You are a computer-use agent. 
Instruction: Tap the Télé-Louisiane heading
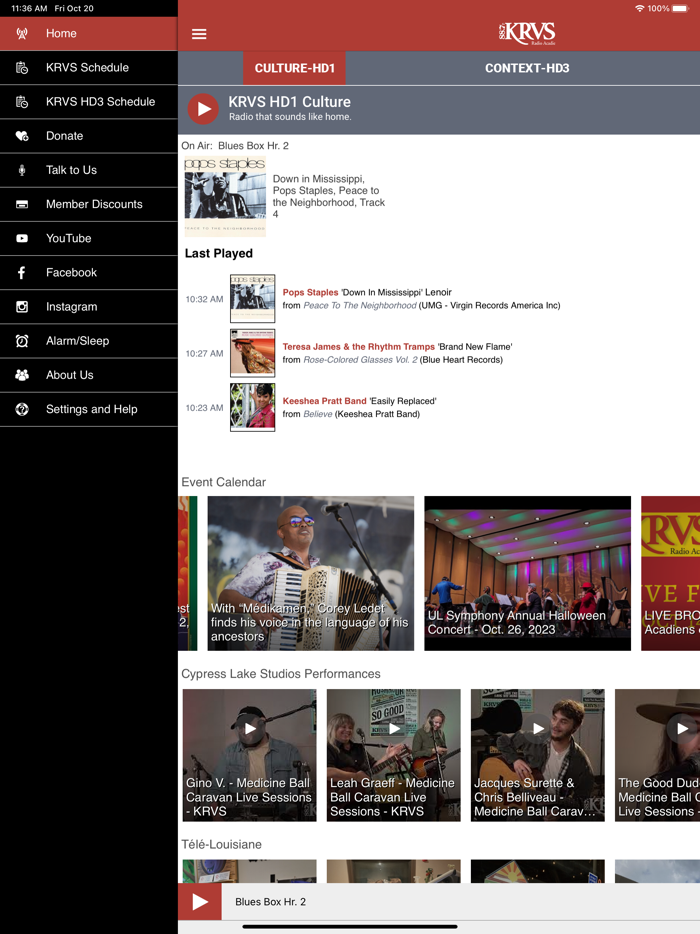click(x=221, y=844)
